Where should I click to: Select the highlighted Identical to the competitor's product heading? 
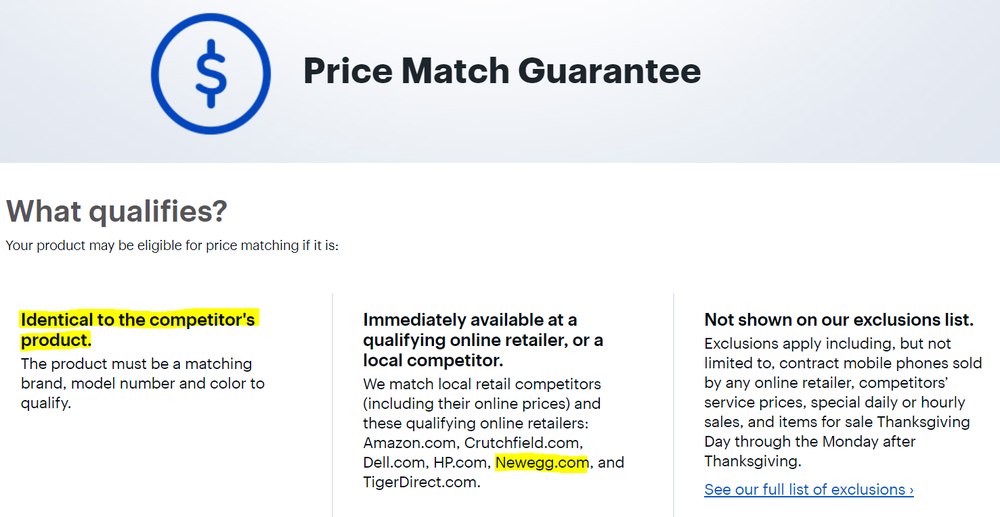pos(138,329)
